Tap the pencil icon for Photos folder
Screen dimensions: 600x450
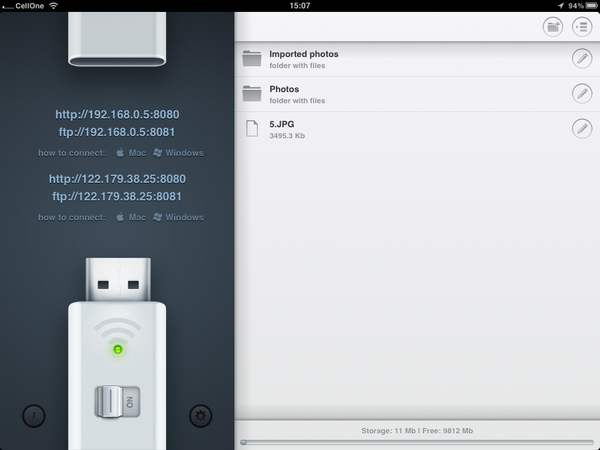[582, 93]
